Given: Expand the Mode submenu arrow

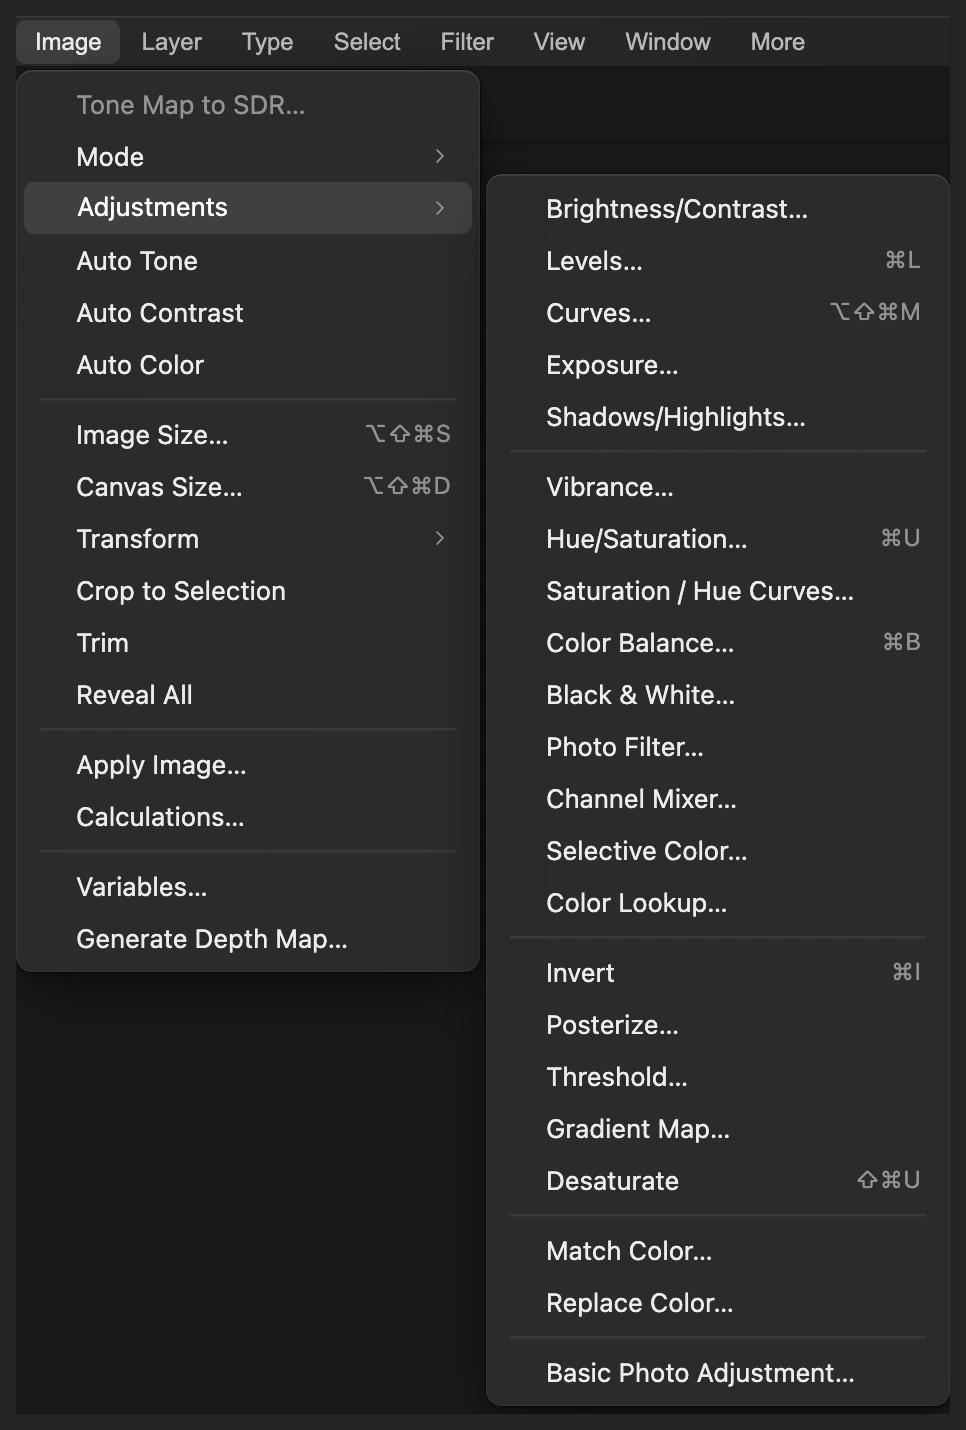Looking at the screenshot, I should (x=440, y=156).
